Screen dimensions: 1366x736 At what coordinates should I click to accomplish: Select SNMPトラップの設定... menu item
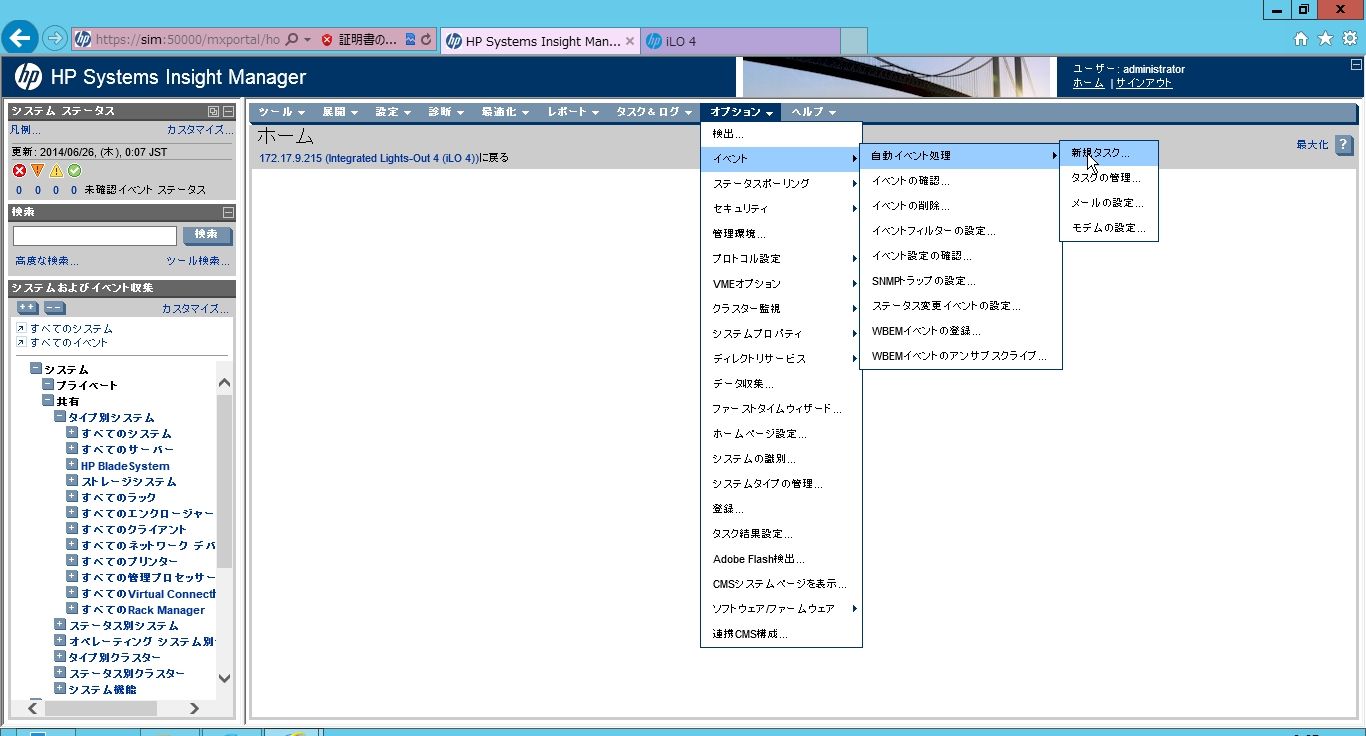(x=960, y=281)
